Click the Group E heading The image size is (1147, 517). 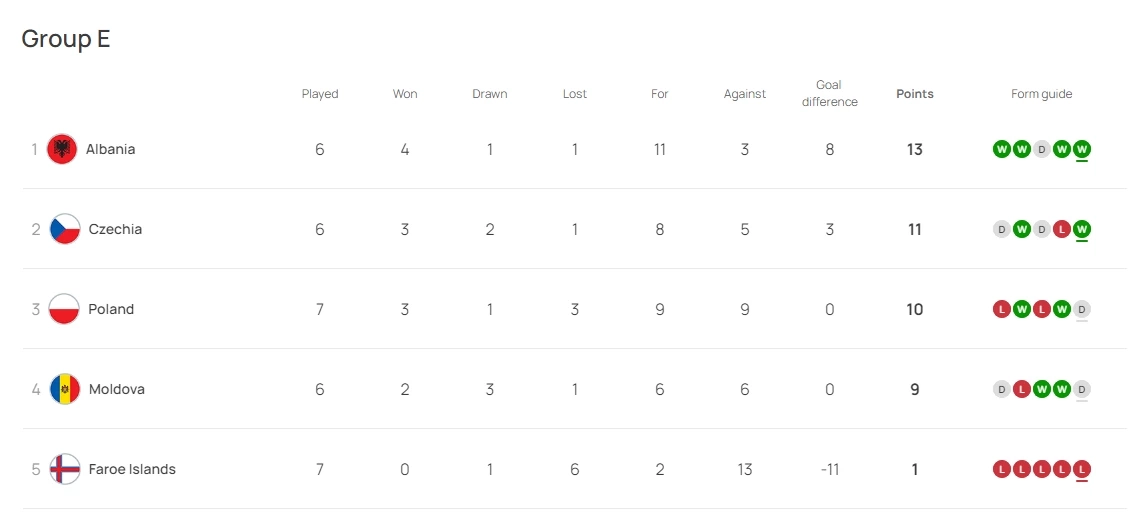[66, 39]
